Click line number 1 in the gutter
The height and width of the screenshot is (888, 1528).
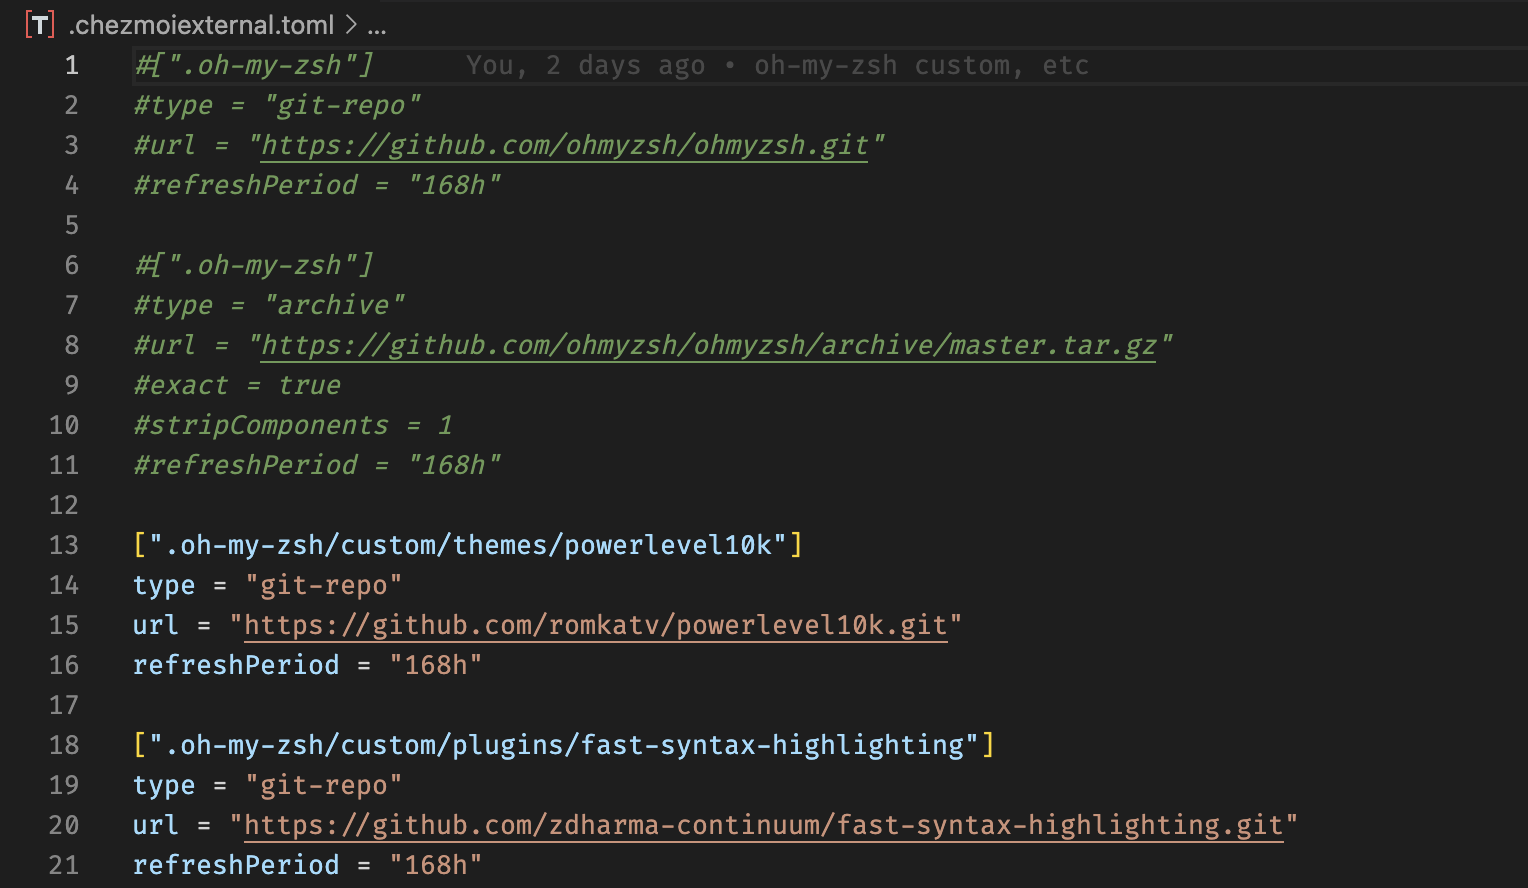click(x=71, y=65)
